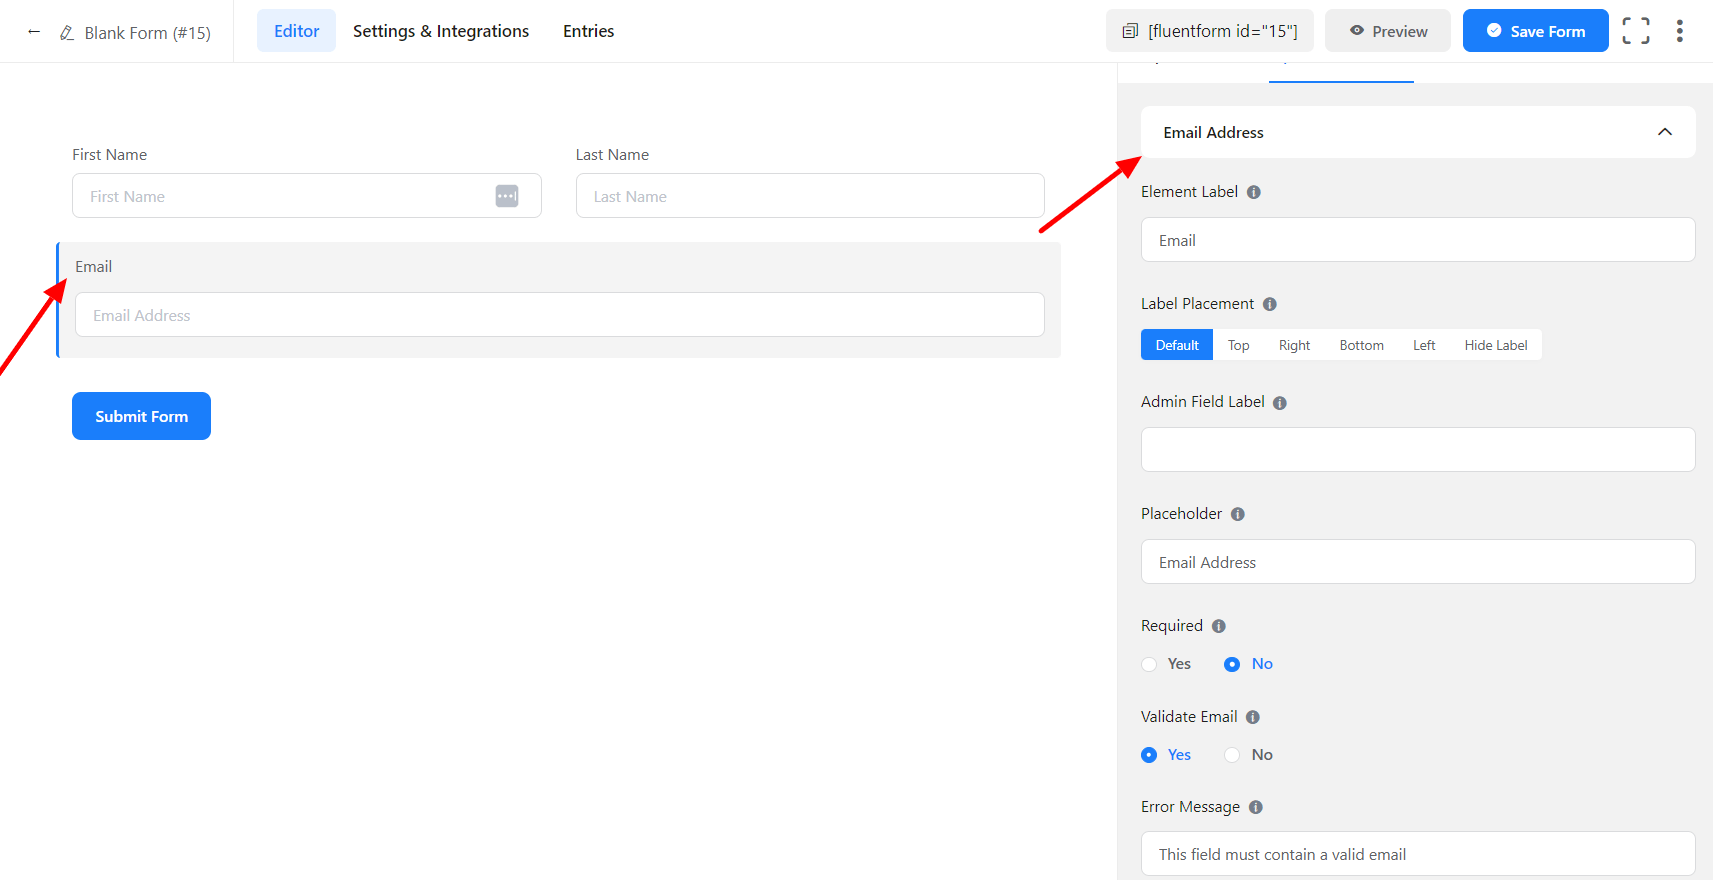Screen dimensions: 1713x880
Task: Collapse the Email Address settings panel
Action: coord(1665,132)
